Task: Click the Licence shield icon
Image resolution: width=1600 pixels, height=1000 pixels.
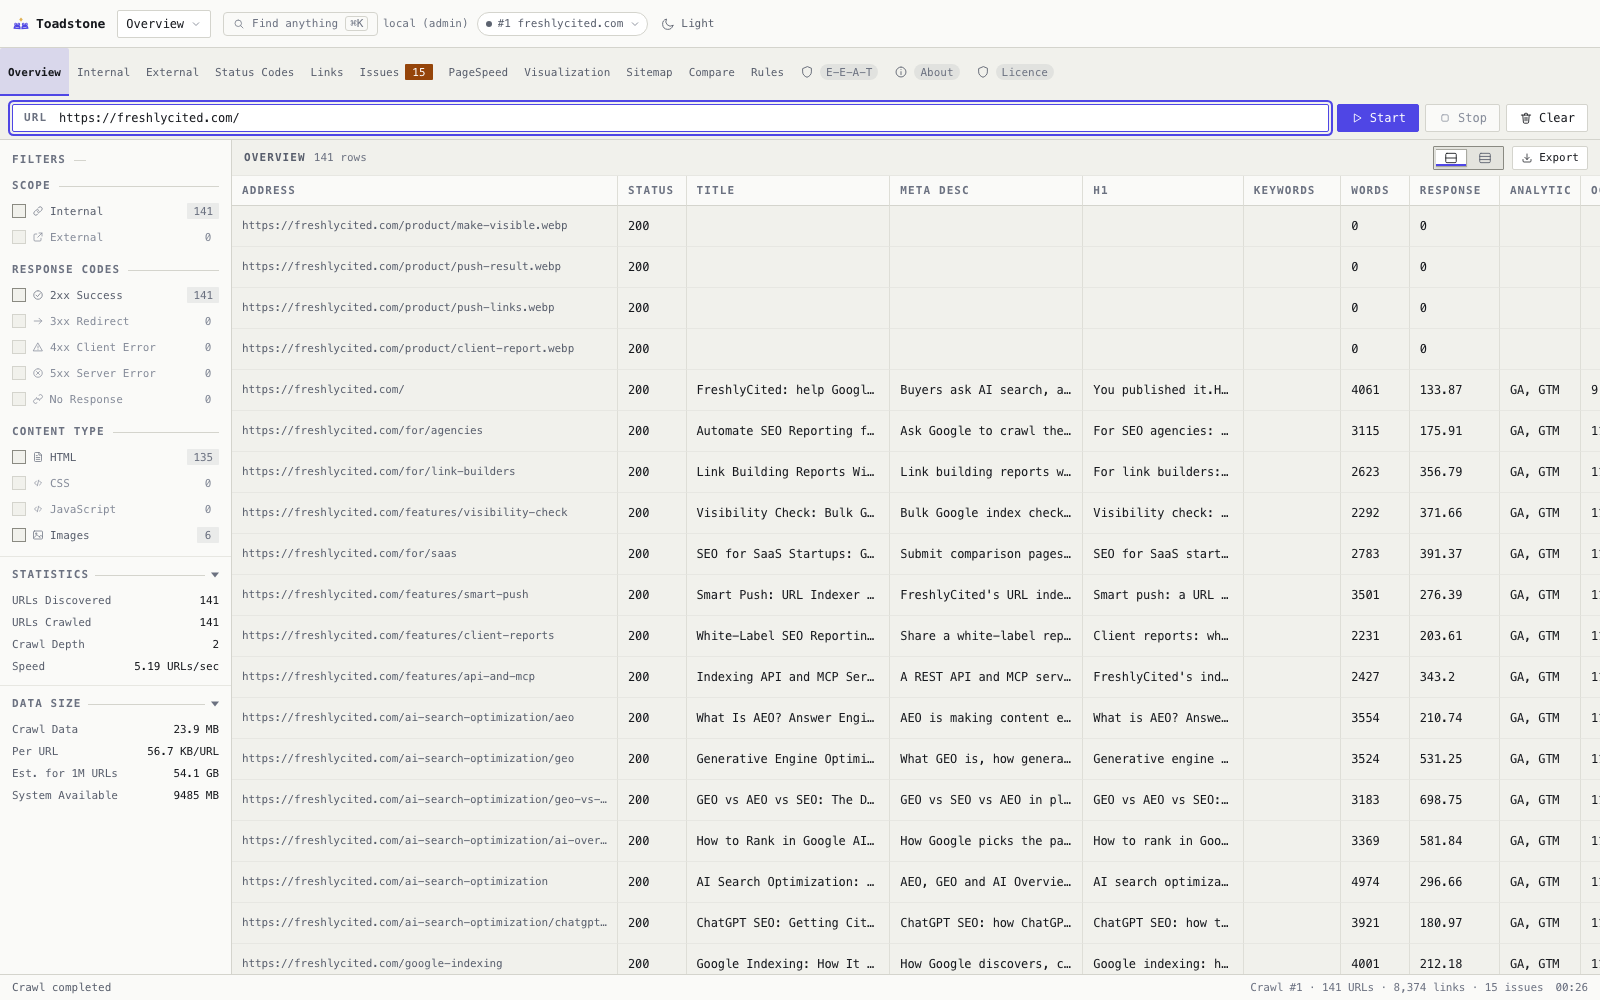Action: [983, 72]
